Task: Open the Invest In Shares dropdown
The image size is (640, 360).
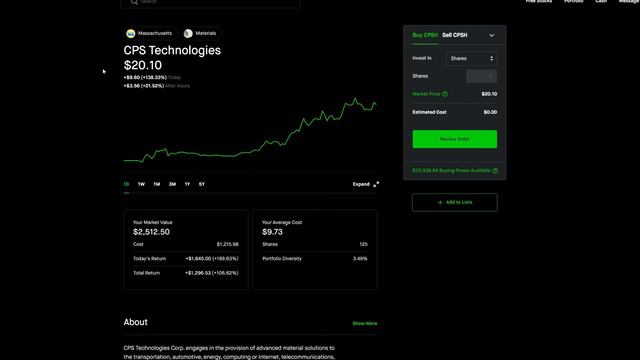Action: (471, 58)
